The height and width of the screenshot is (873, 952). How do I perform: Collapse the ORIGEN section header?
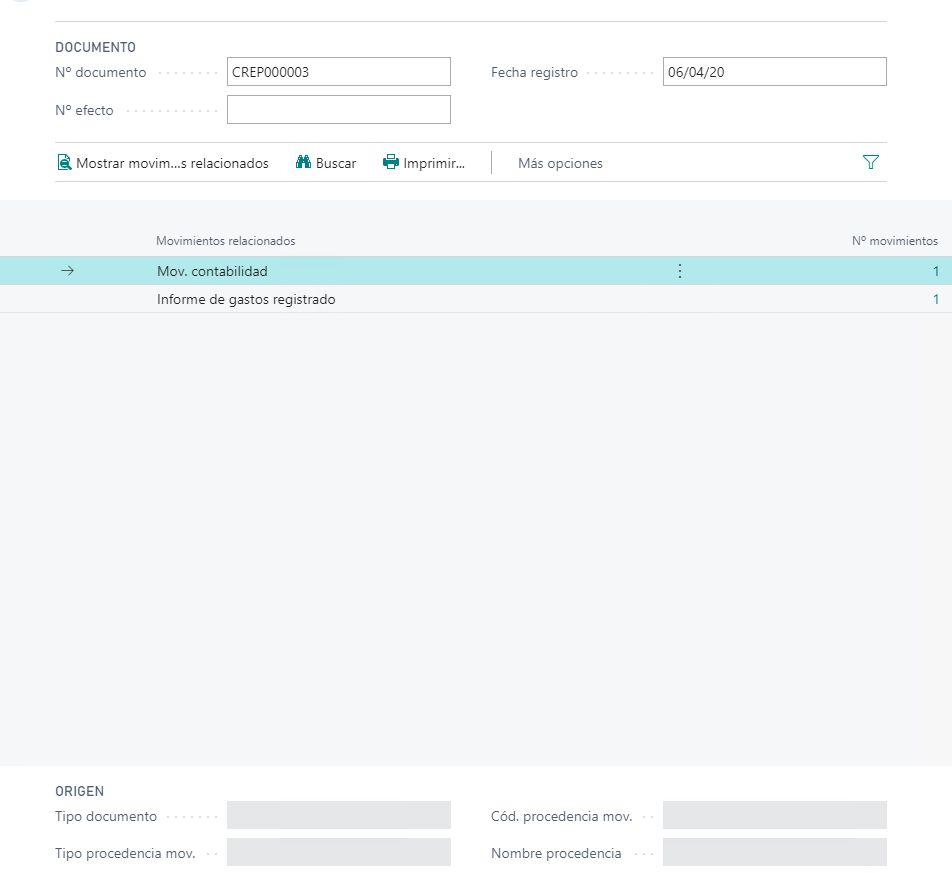point(77,791)
